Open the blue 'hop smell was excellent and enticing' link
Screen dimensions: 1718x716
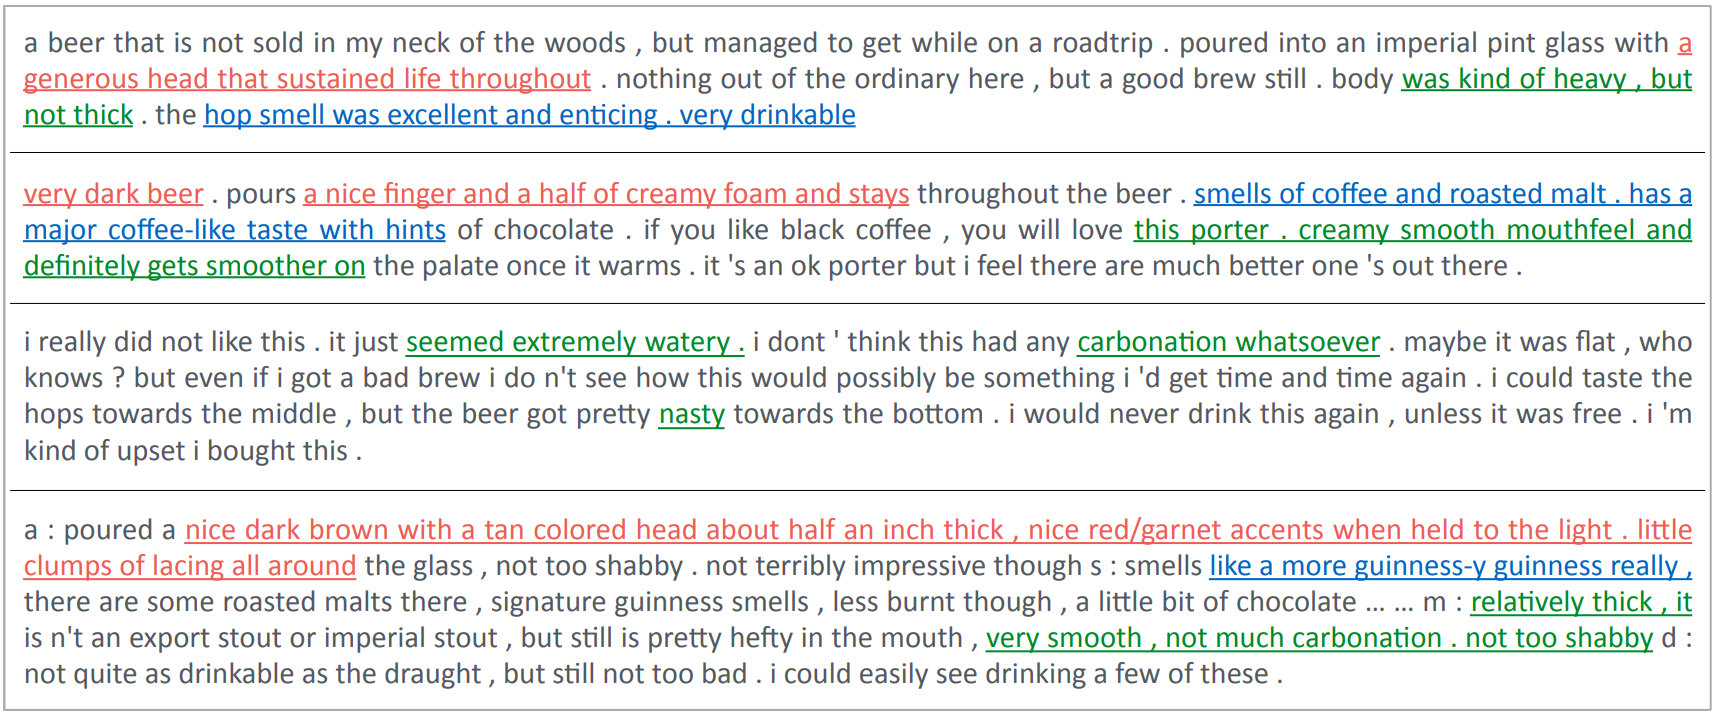point(430,115)
